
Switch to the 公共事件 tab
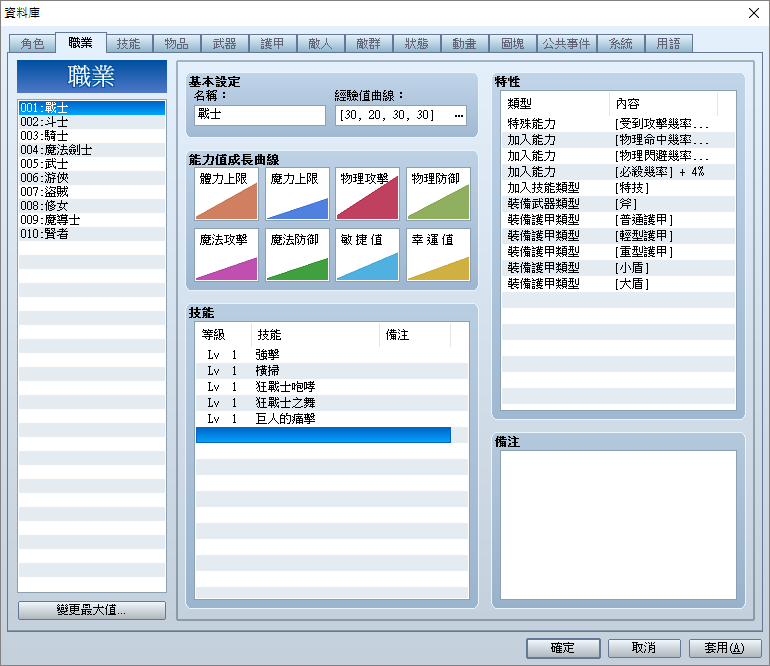(567, 44)
